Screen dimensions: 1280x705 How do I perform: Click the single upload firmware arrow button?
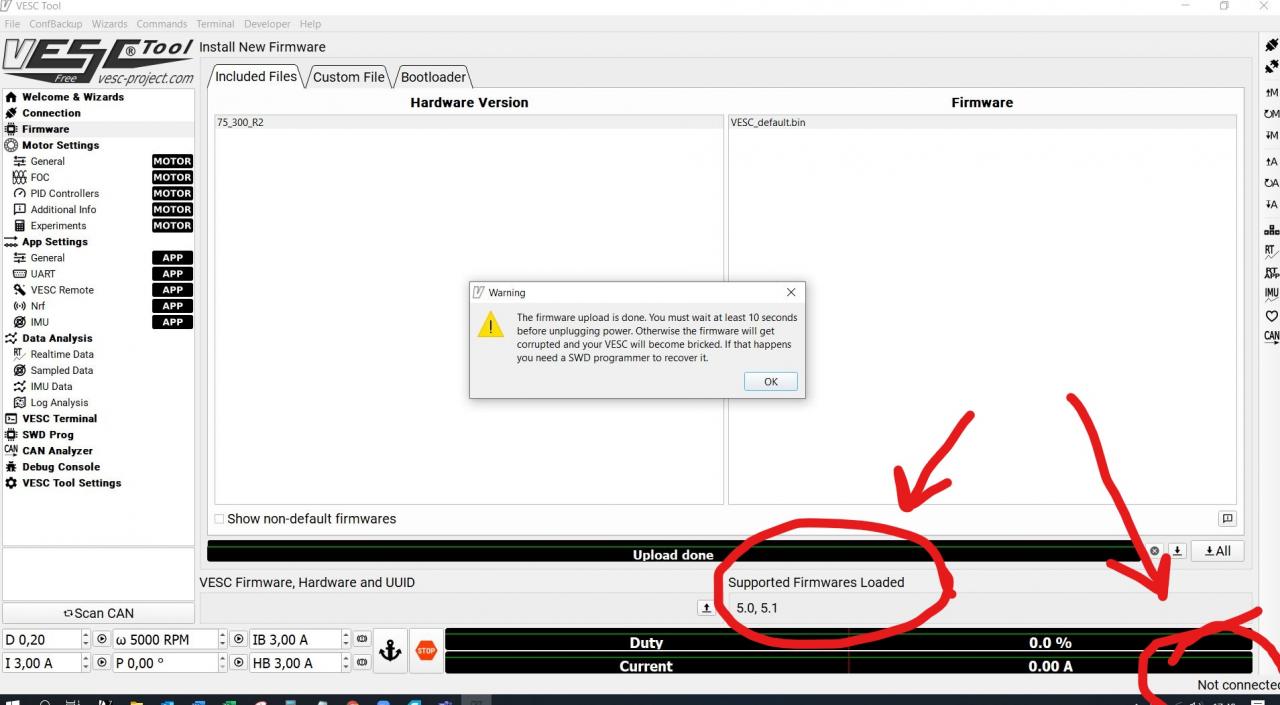(x=1177, y=551)
